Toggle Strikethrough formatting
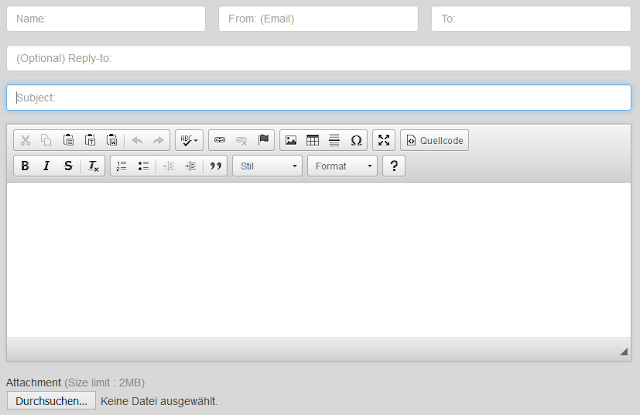640x415 pixels. click(x=68, y=166)
